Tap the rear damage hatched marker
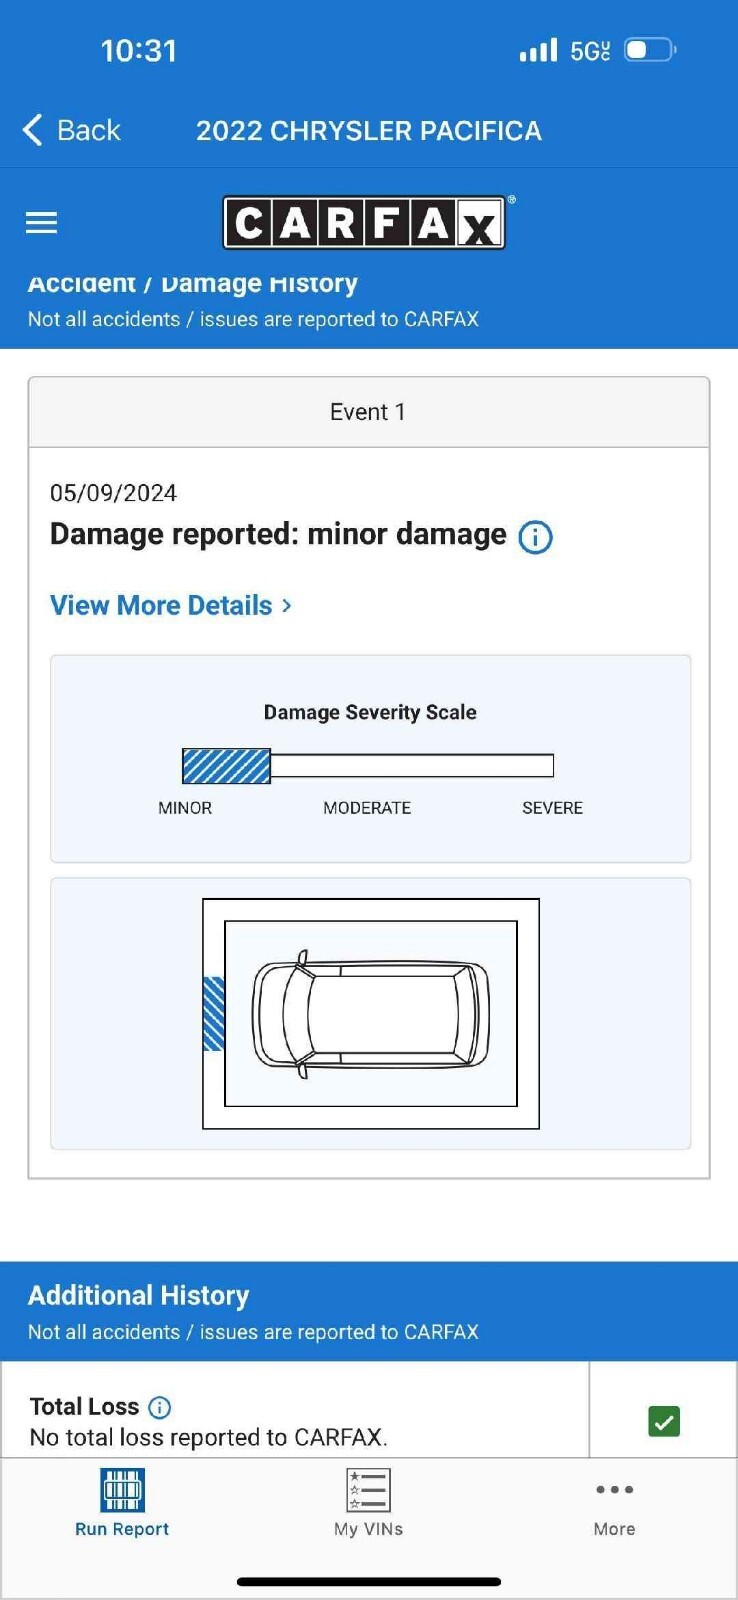Screen dimensions: 738x1600 coord(213,1014)
